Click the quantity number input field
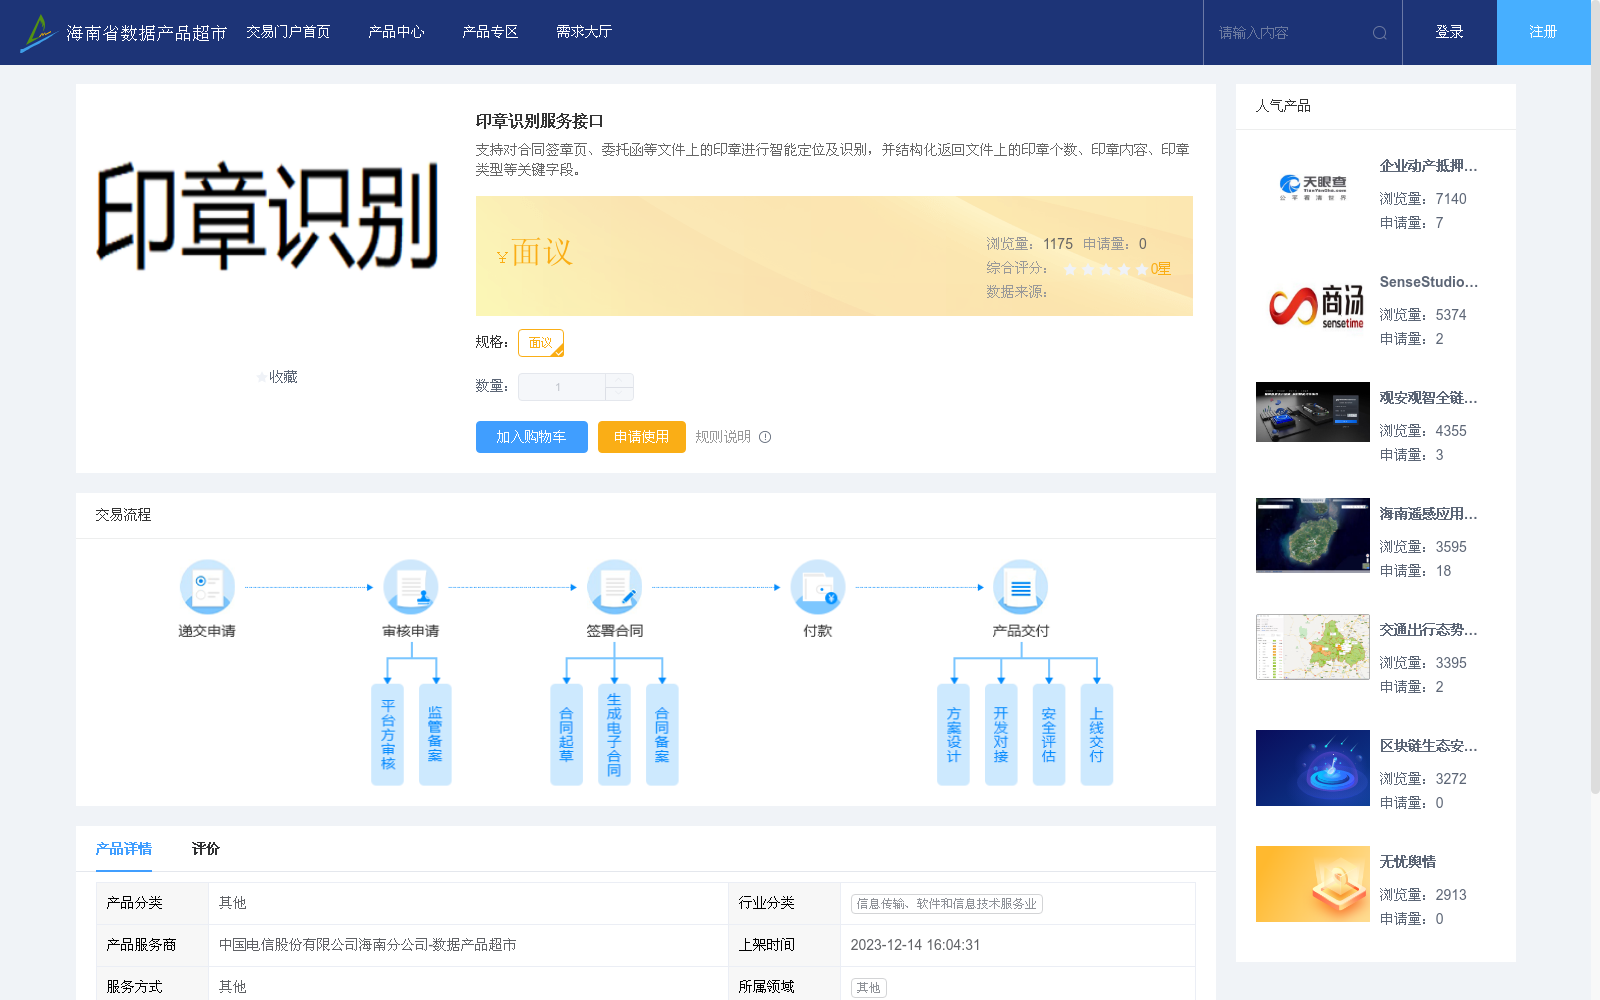This screenshot has width=1600, height=1000. (x=561, y=387)
